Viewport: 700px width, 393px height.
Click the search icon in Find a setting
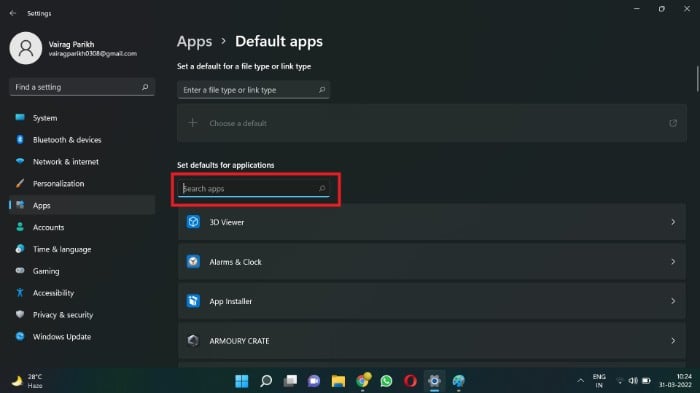145,87
